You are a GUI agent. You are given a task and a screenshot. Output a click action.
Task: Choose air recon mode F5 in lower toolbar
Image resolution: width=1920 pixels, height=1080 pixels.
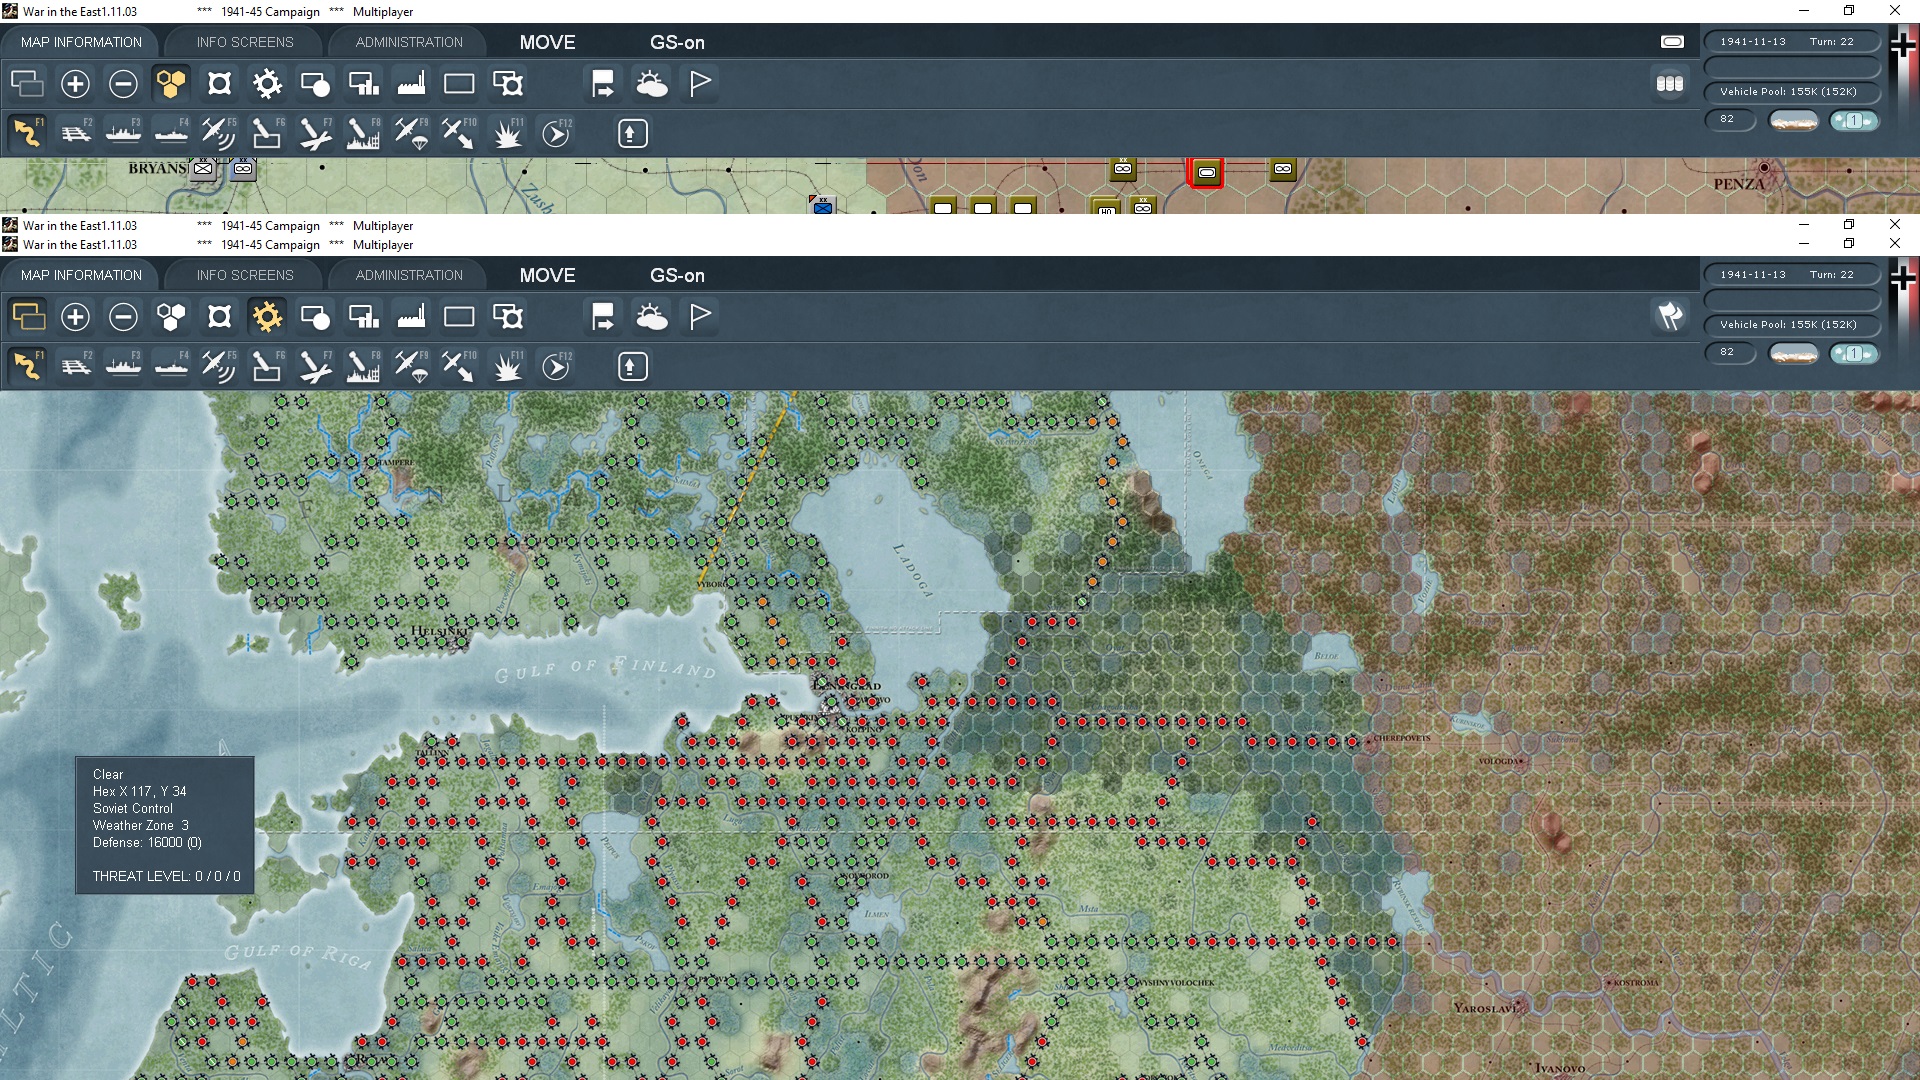point(218,367)
